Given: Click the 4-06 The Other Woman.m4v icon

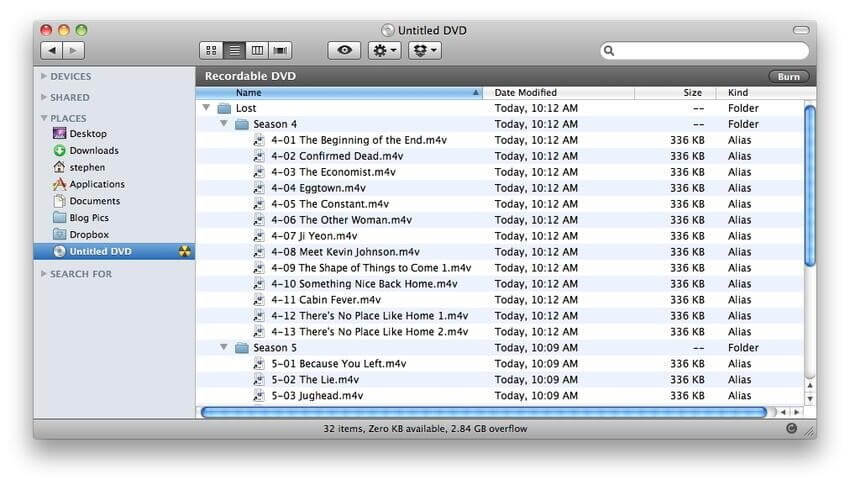Looking at the screenshot, I should click(259, 220).
